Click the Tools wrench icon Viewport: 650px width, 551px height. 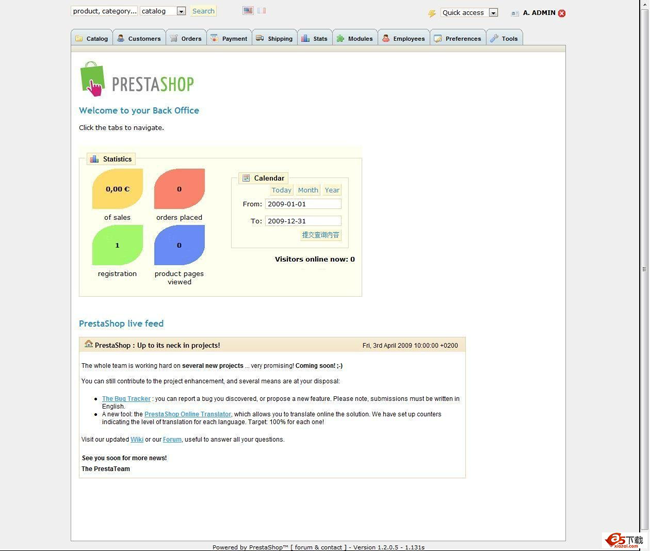tap(494, 38)
